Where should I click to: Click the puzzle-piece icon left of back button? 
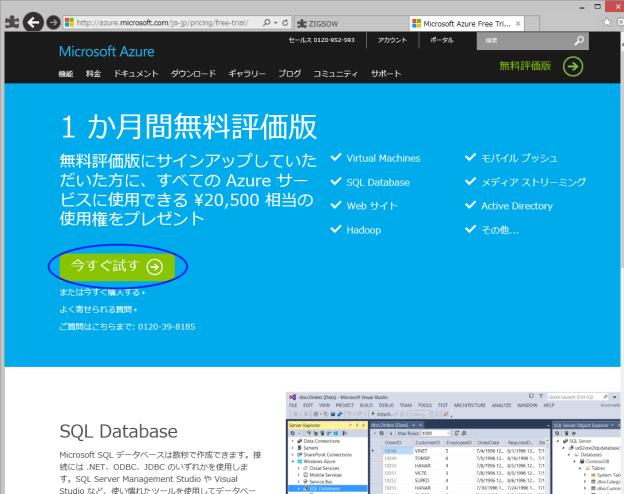click(12, 23)
